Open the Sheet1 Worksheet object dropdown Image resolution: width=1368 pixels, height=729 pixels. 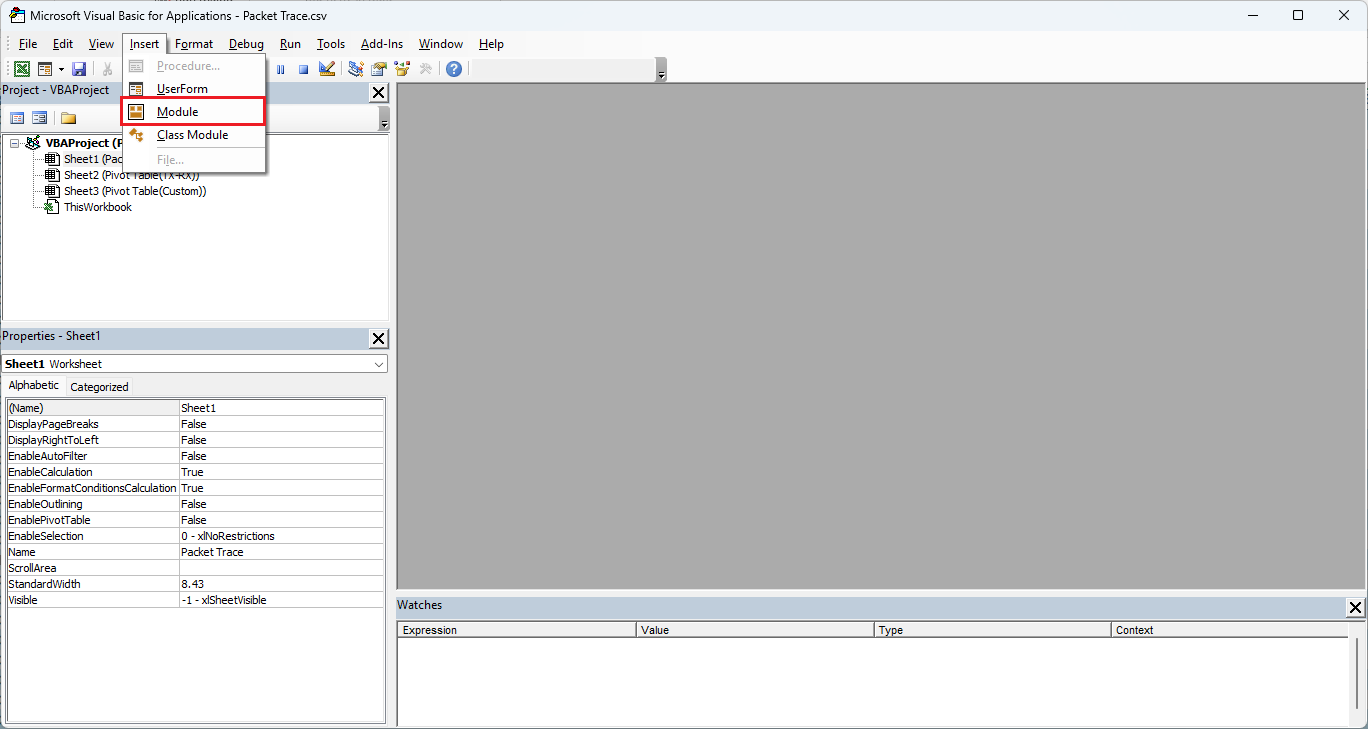(379, 364)
